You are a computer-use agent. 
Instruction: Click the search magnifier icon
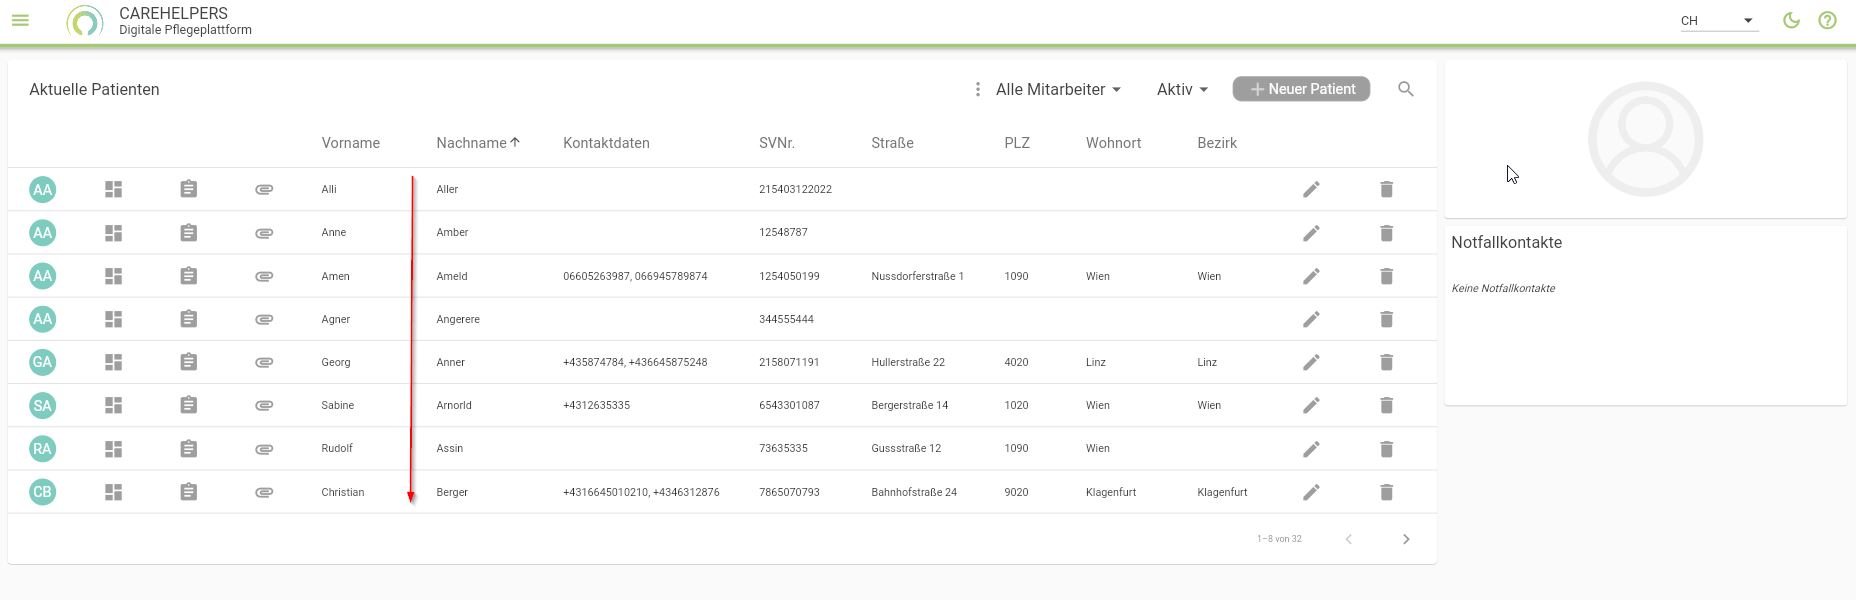point(1405,89)
